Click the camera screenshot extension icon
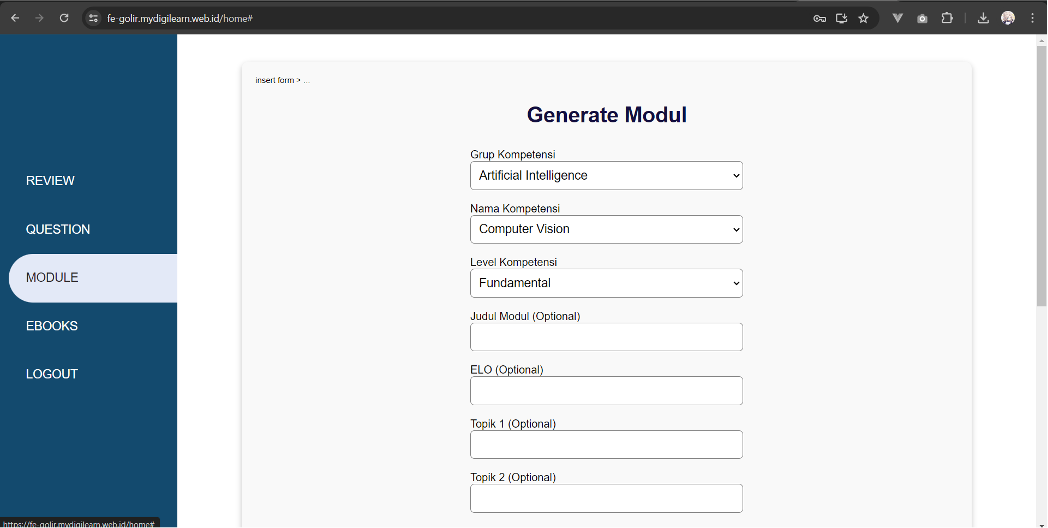 pyautogui.click(x=922, y=18)
